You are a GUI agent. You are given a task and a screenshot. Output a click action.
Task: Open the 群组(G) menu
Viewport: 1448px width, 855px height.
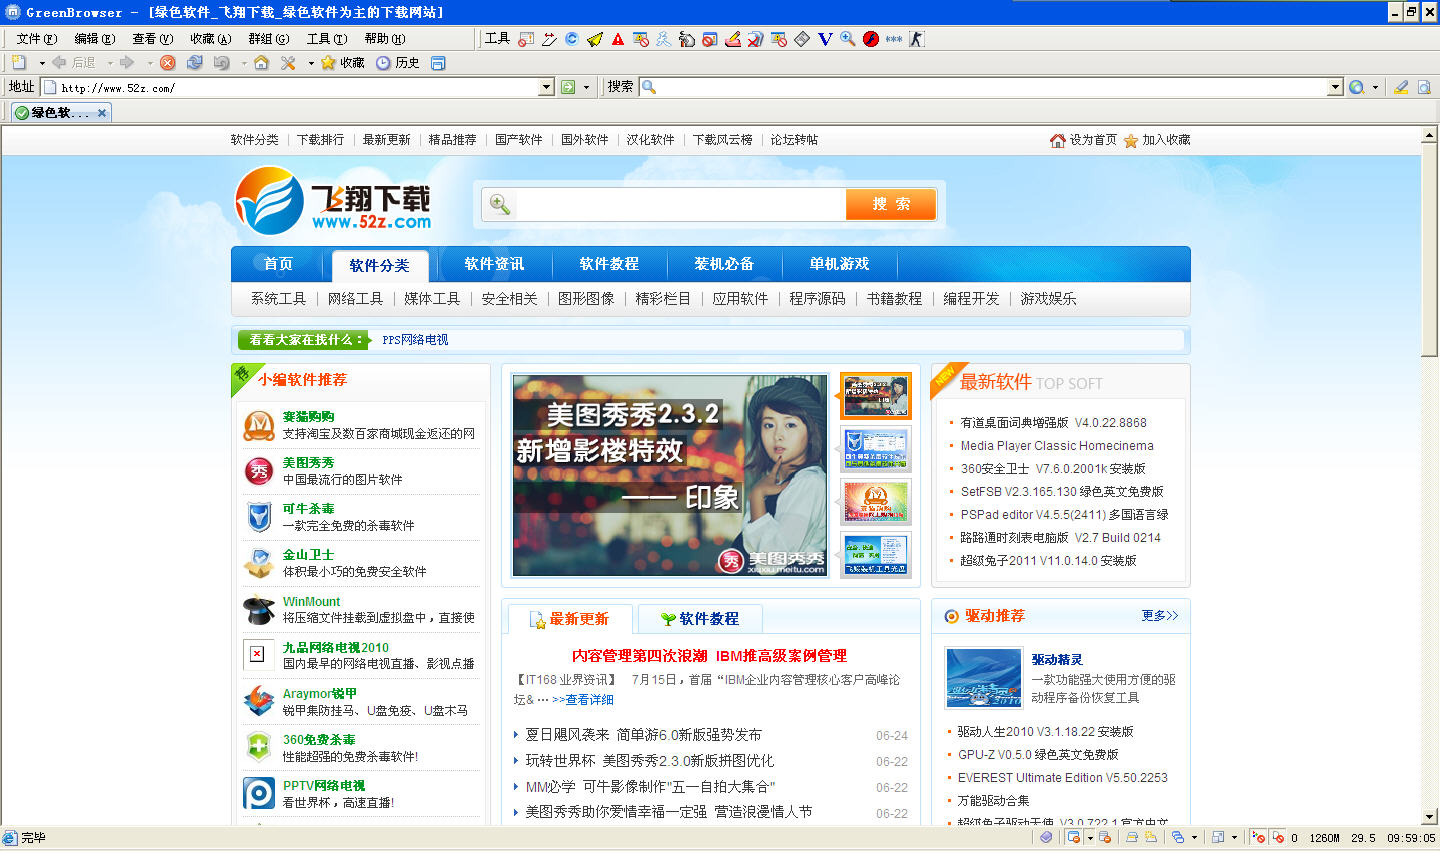[268, 39]
